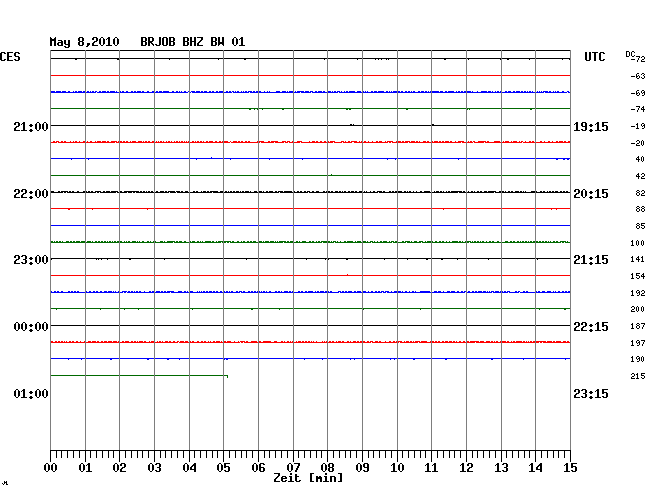Select the DC offset value '-63'
This screenshot has width=650, height=494.
[x=638, y=76]
